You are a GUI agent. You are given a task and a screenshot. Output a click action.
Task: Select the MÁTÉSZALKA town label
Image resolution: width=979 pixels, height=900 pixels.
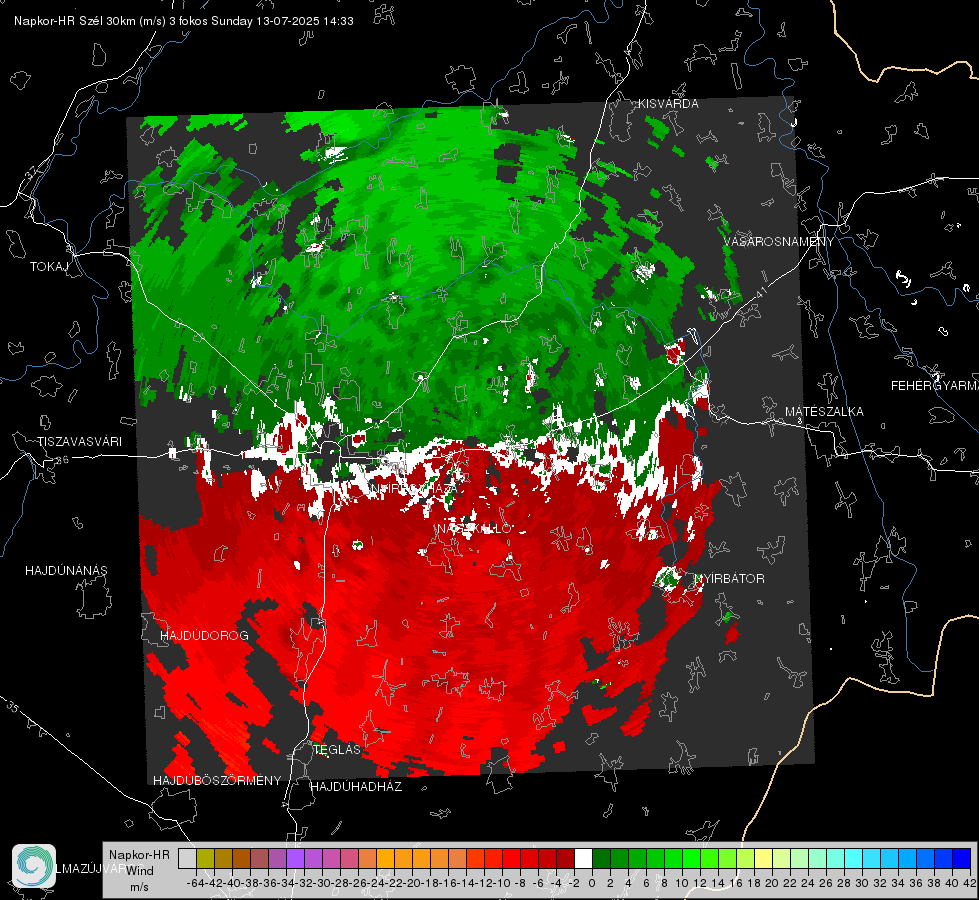tap(824, 411)
